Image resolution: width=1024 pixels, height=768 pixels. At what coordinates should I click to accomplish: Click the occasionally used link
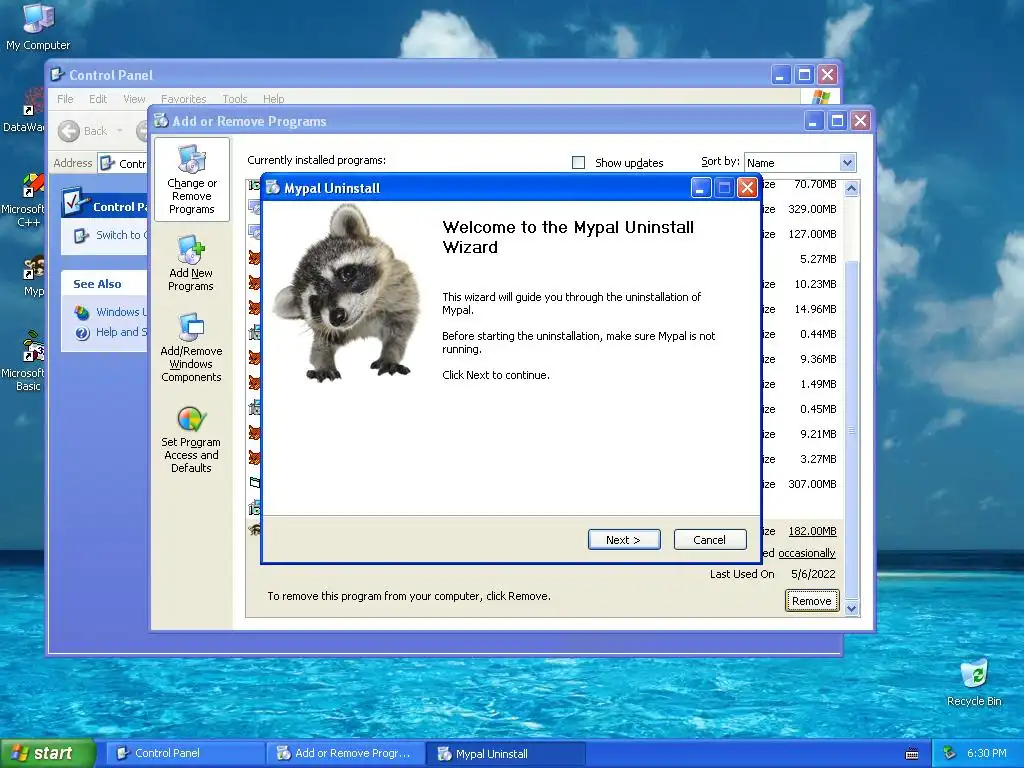click(x=807, y=553)
